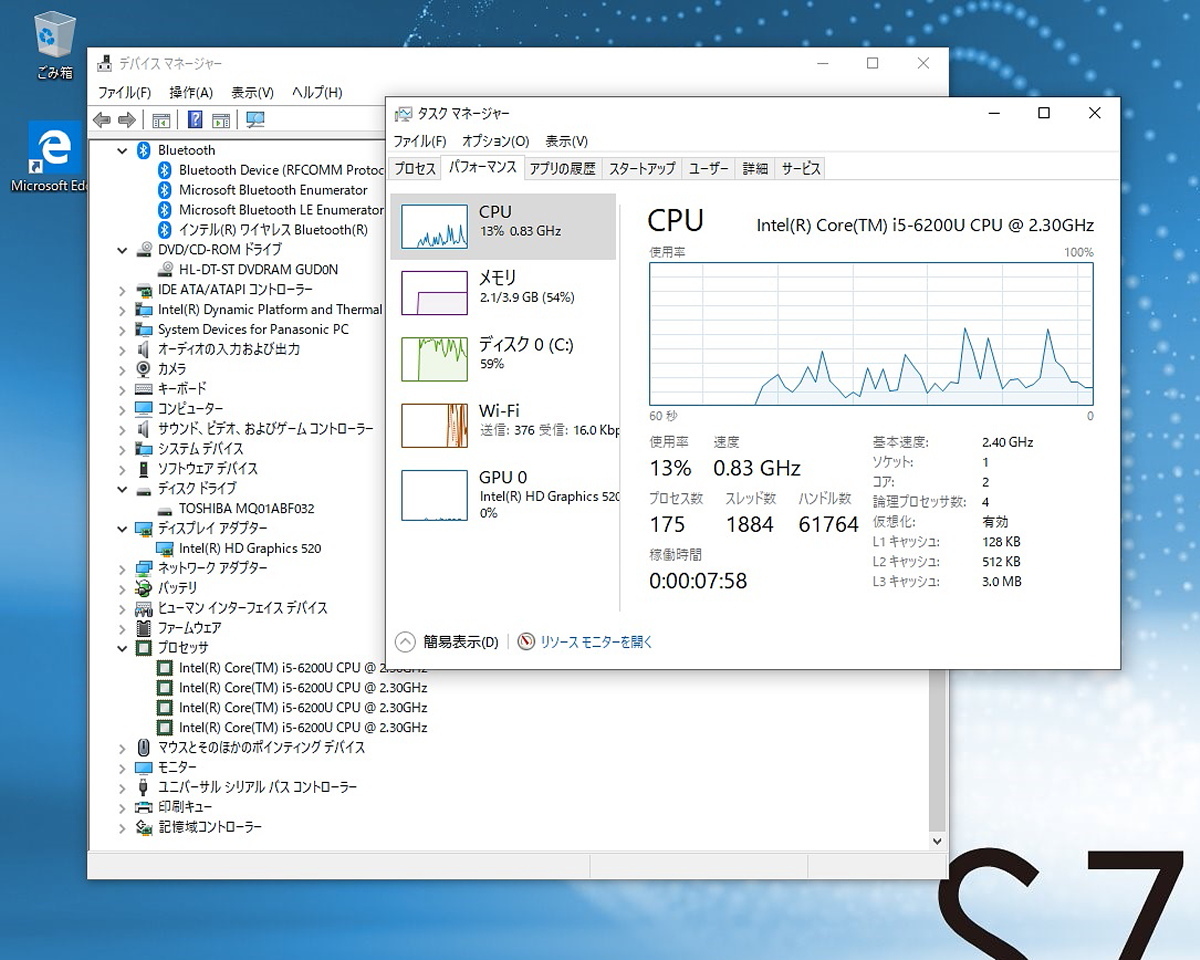The width and height of the screenshot is (1200, 960).
Task: Collapse the ディスク ドライブ node
Action: (x=122, y=489)
